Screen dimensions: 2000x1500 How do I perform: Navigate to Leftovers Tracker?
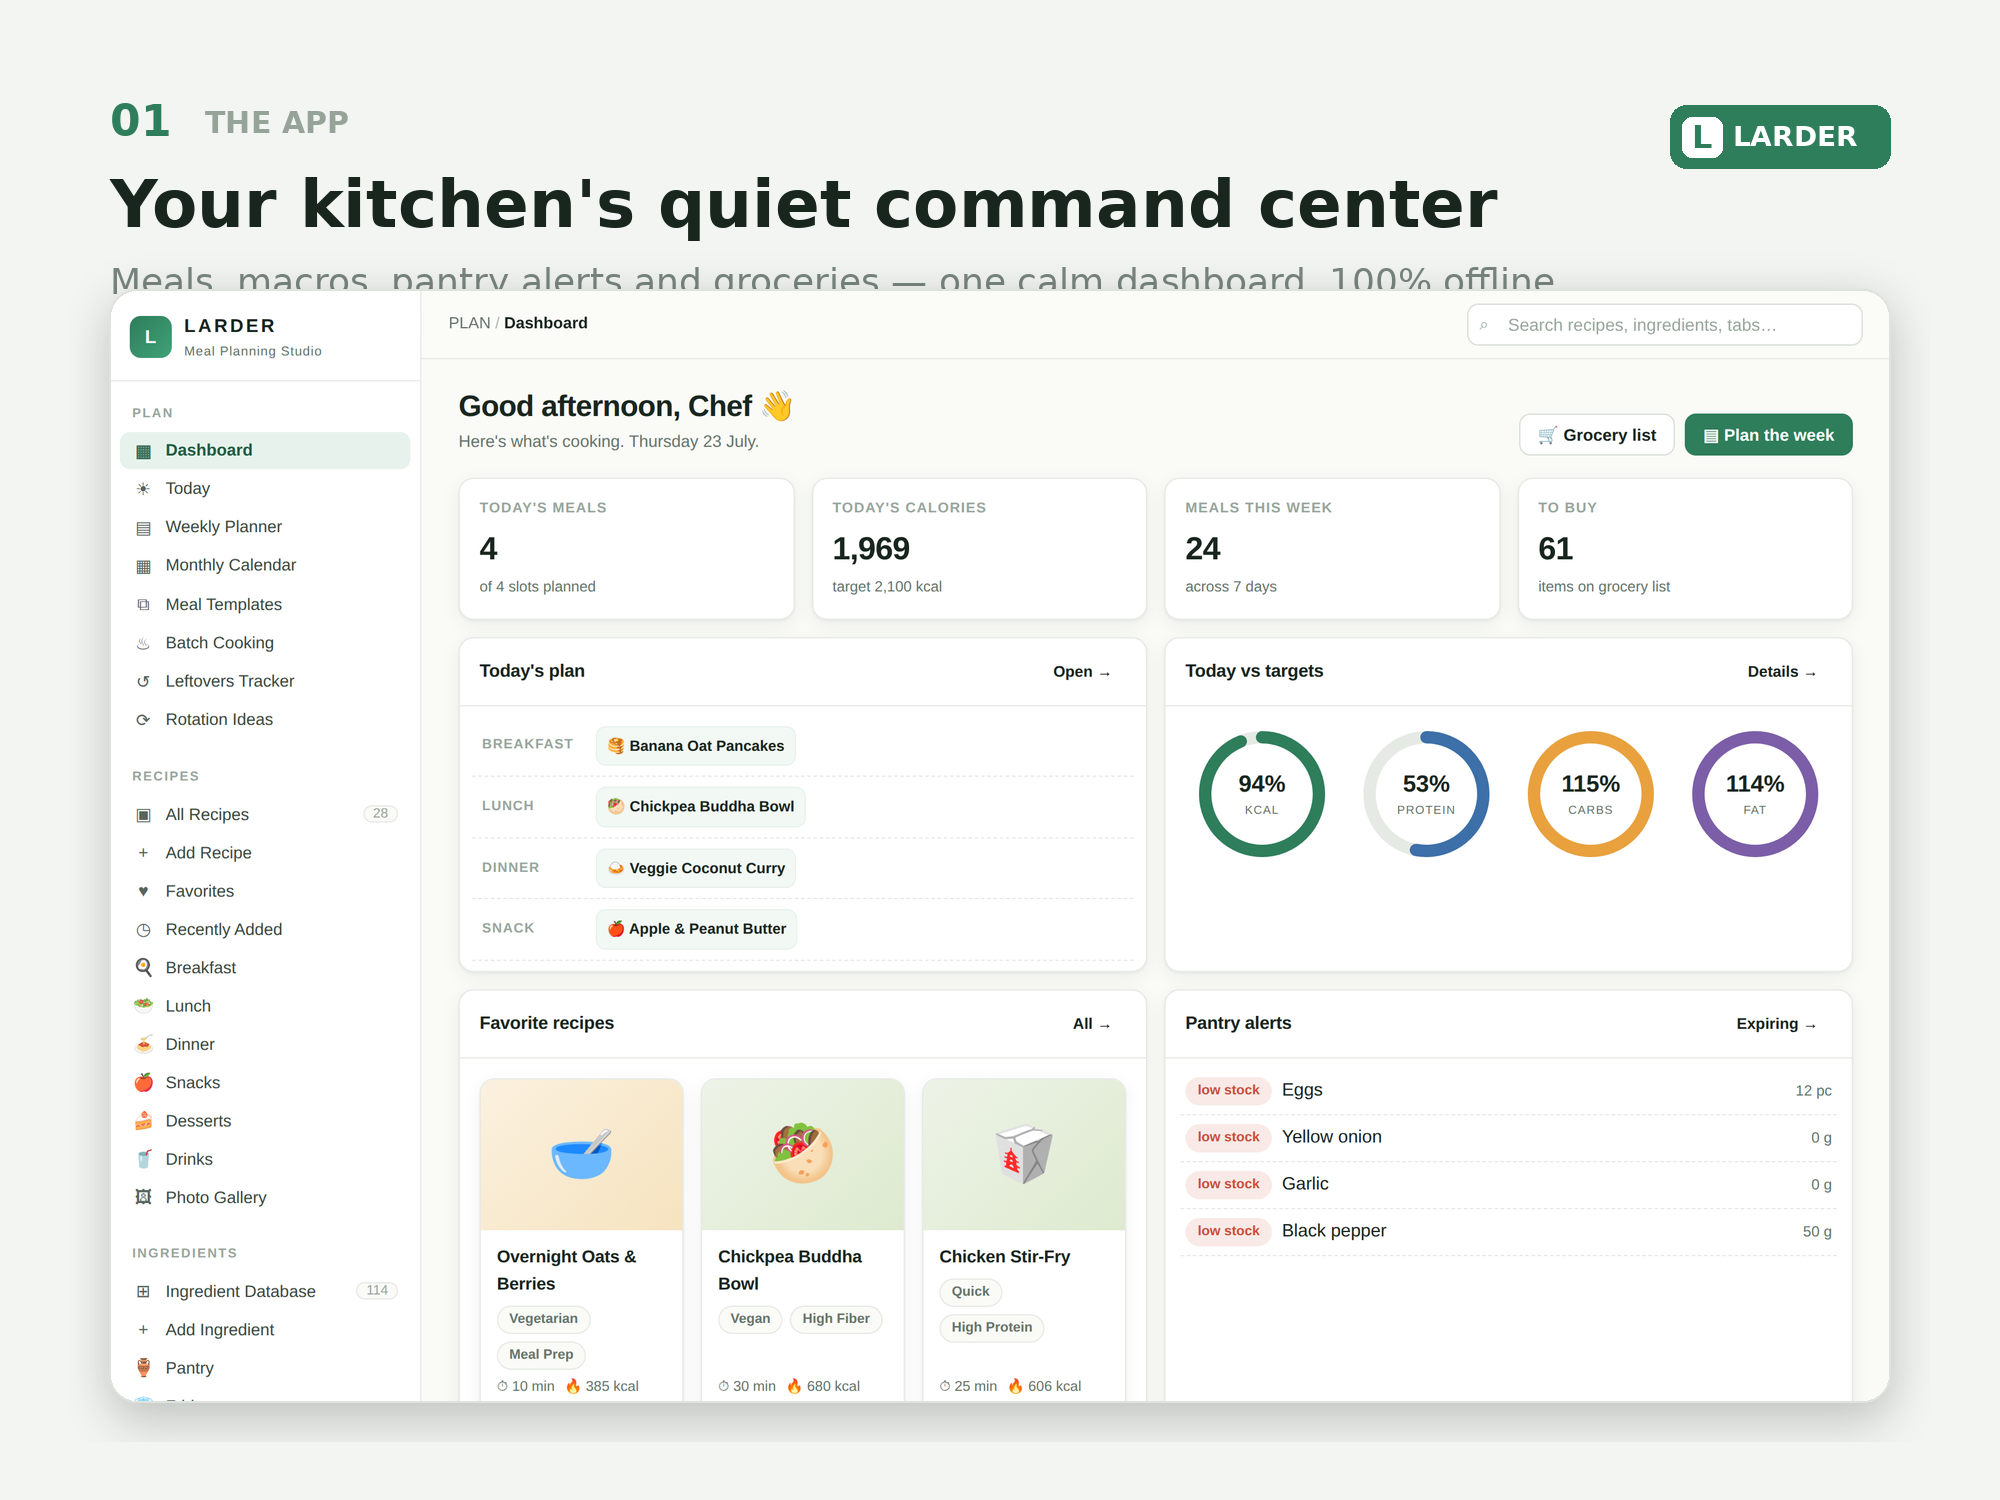[265, 681]
